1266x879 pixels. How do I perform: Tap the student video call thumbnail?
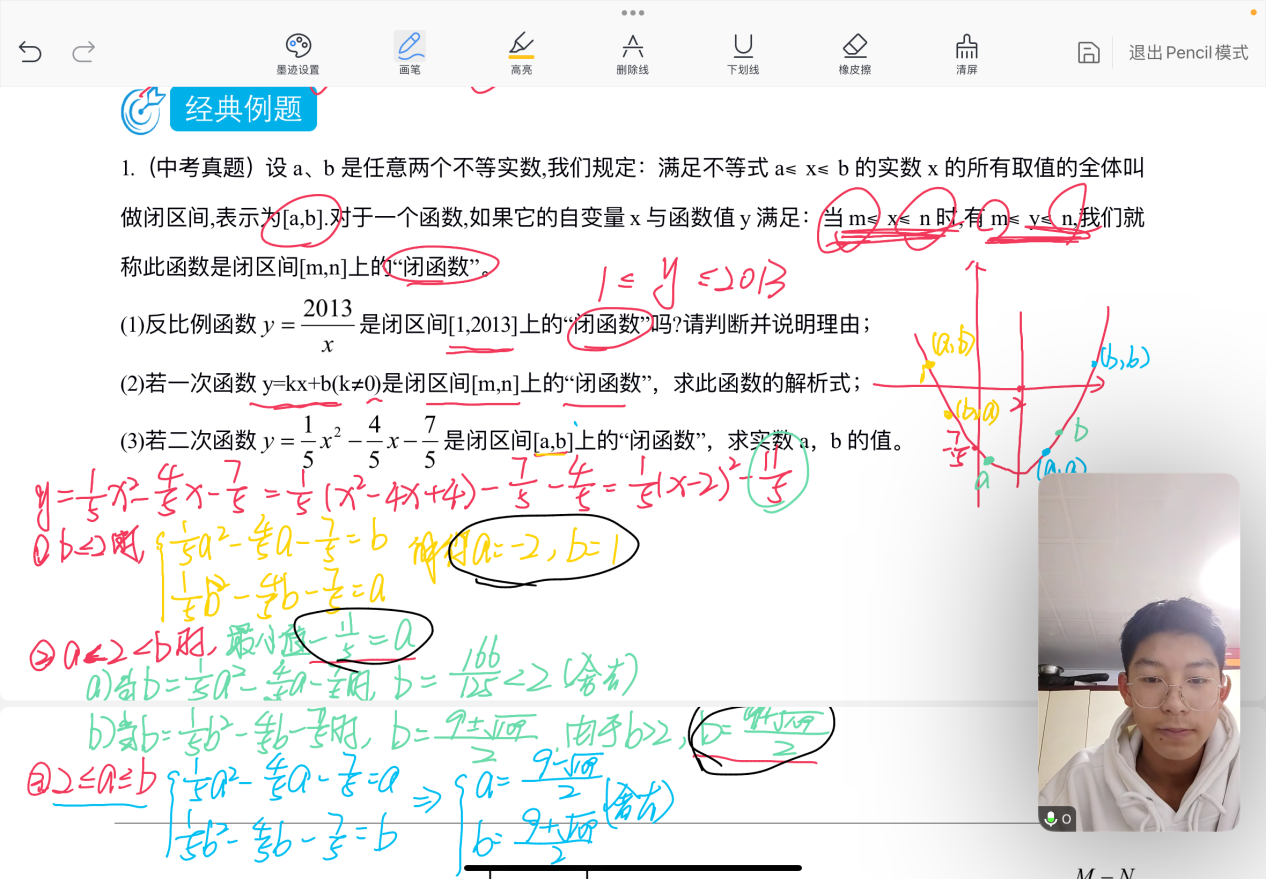(x=1138, y=651)
